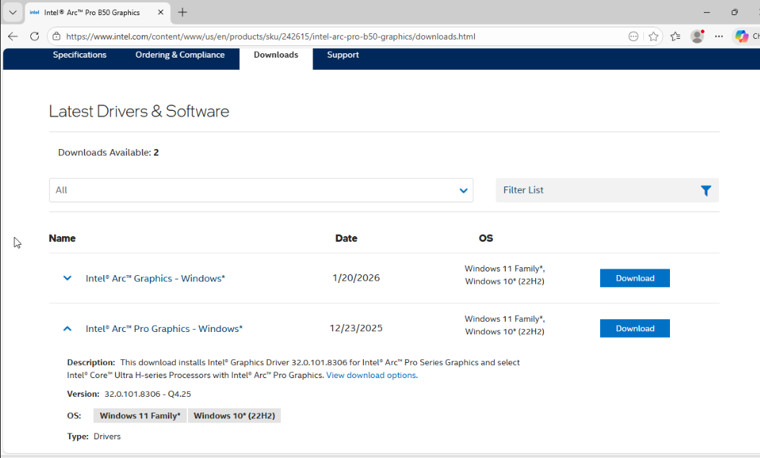Open the tab actions menu chevron
Screen dimensions: 760x458
[13, 13]
